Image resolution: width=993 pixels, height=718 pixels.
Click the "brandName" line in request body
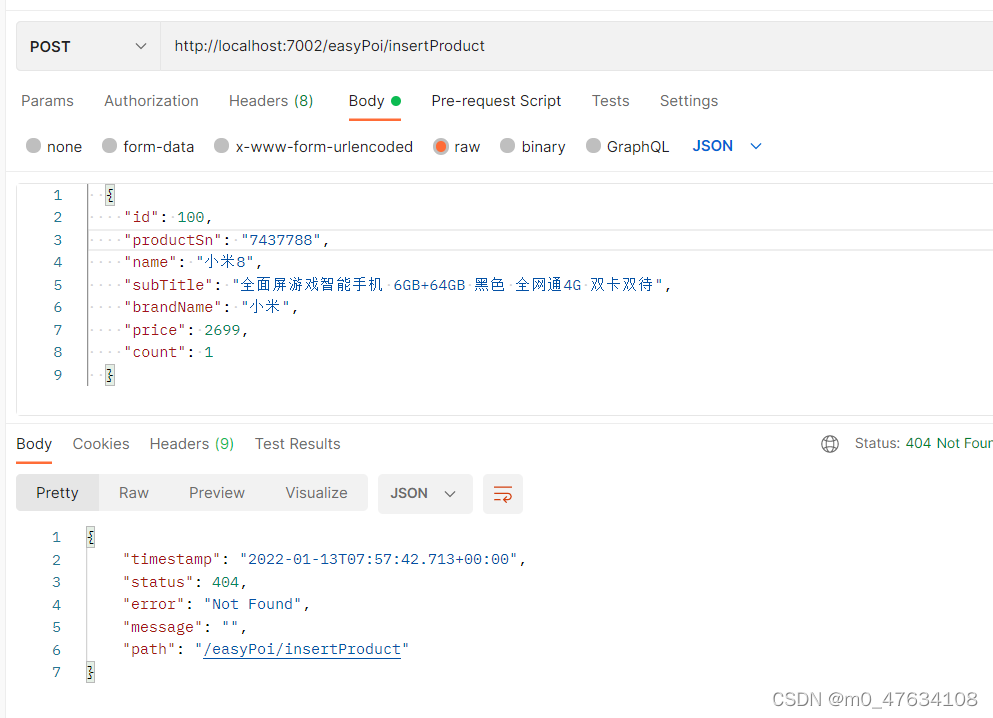pyautogui.click(x=211, y=307)
